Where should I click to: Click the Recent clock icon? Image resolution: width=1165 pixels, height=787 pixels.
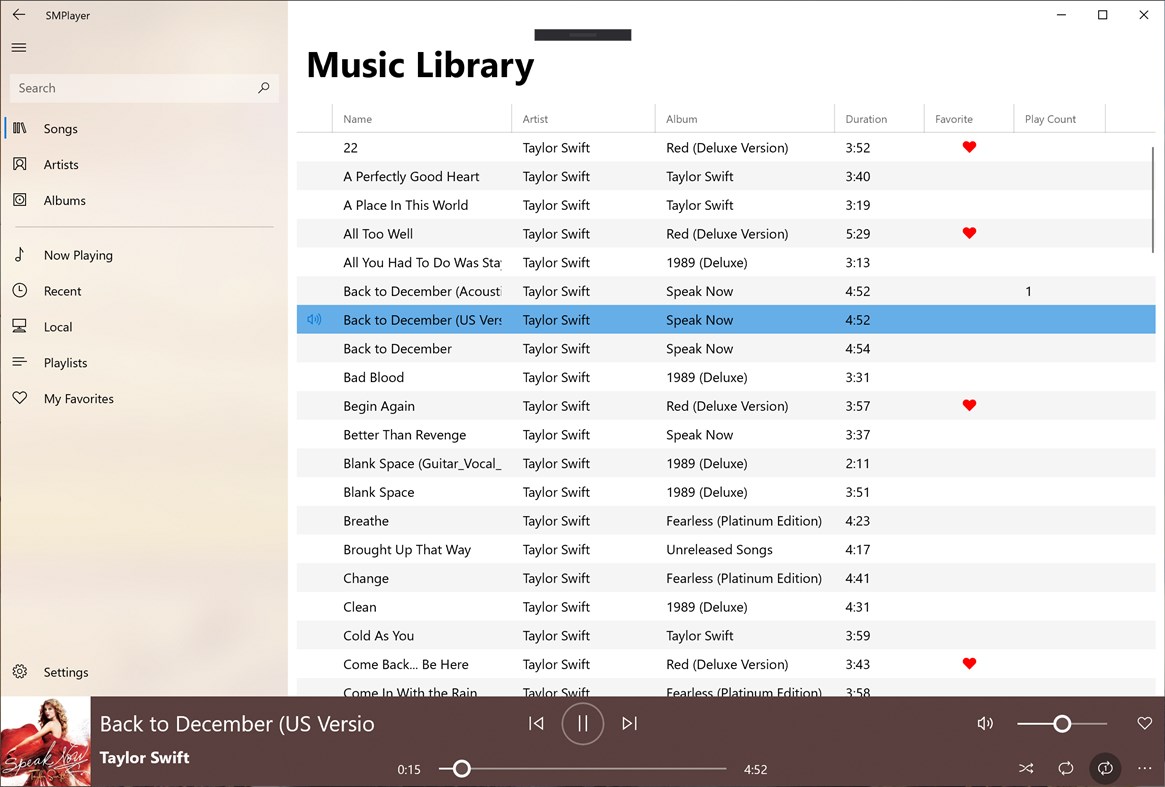point(20,290)
